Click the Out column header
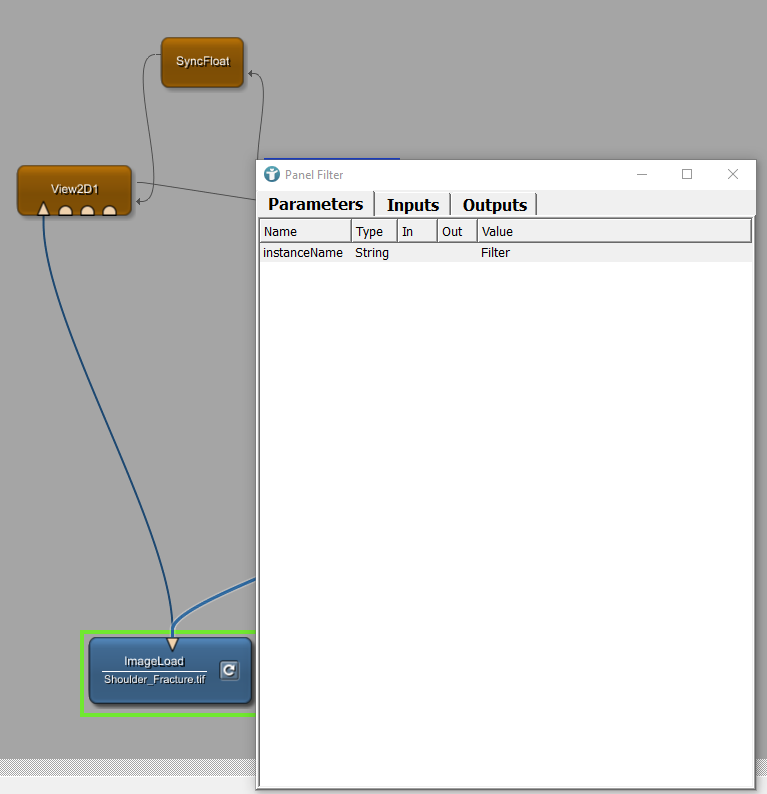 tap(456, 231)
